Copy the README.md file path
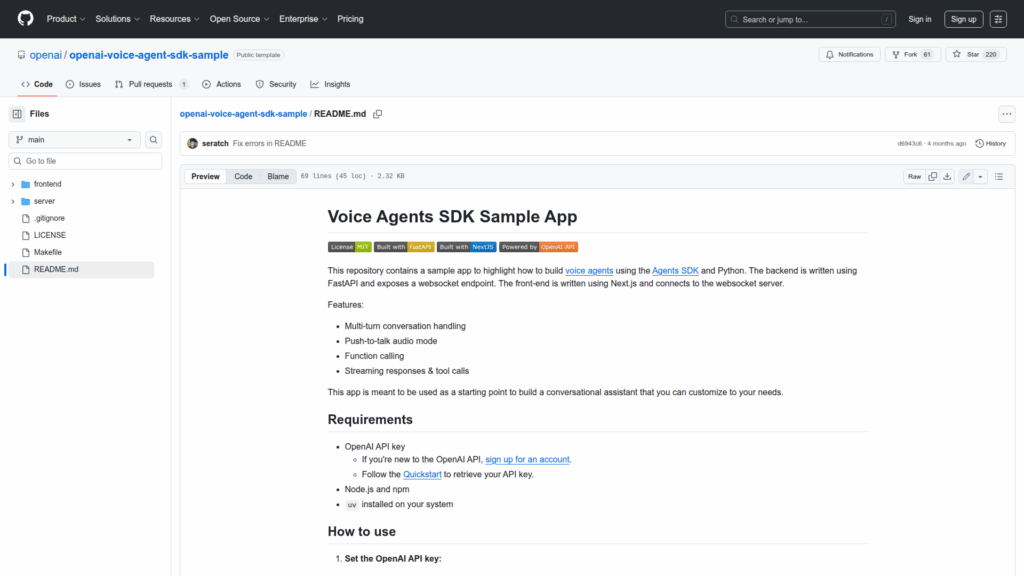This screenshot has width=1024, height=576. (377, 114)
